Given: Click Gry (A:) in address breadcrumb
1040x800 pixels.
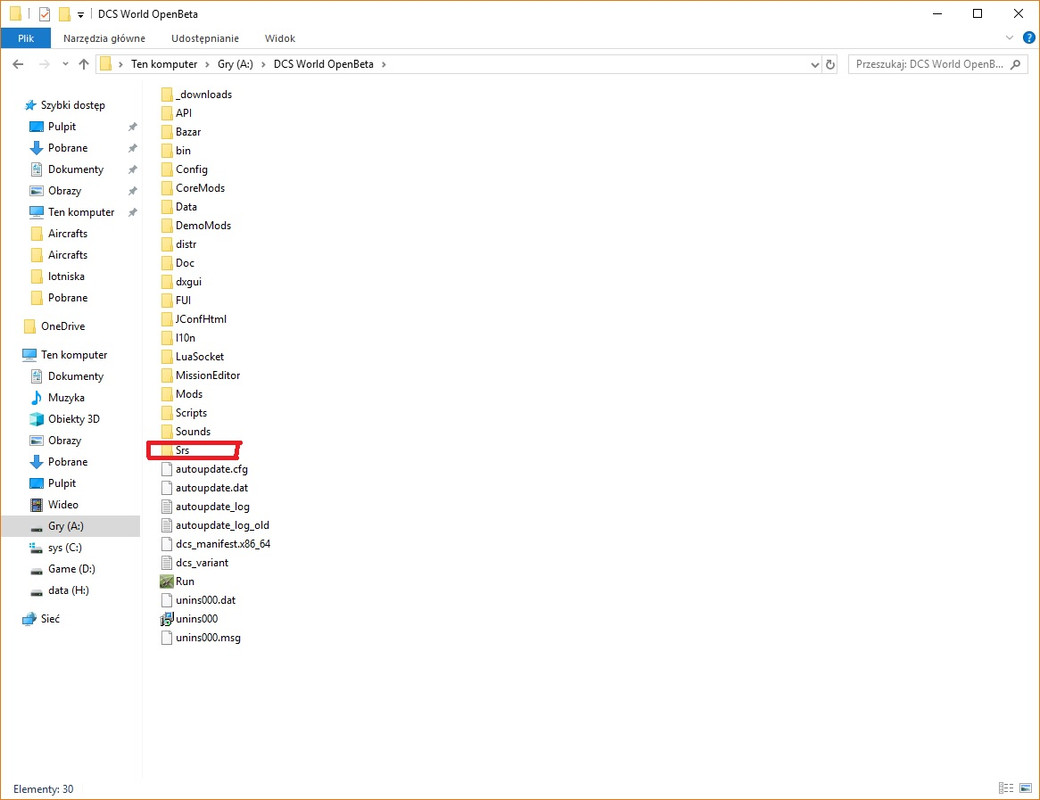Looking at the screenshot, I should (x=235, y=64).
